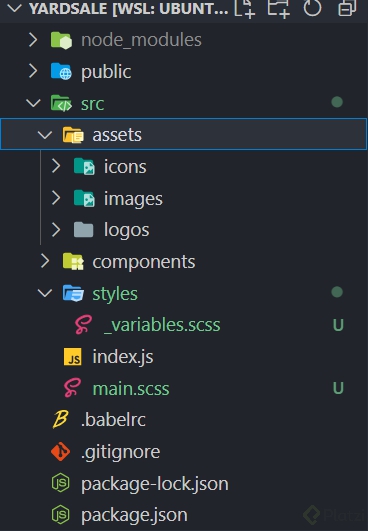Expand the components folder chevron
368x531 pixels.
(45, 261)
